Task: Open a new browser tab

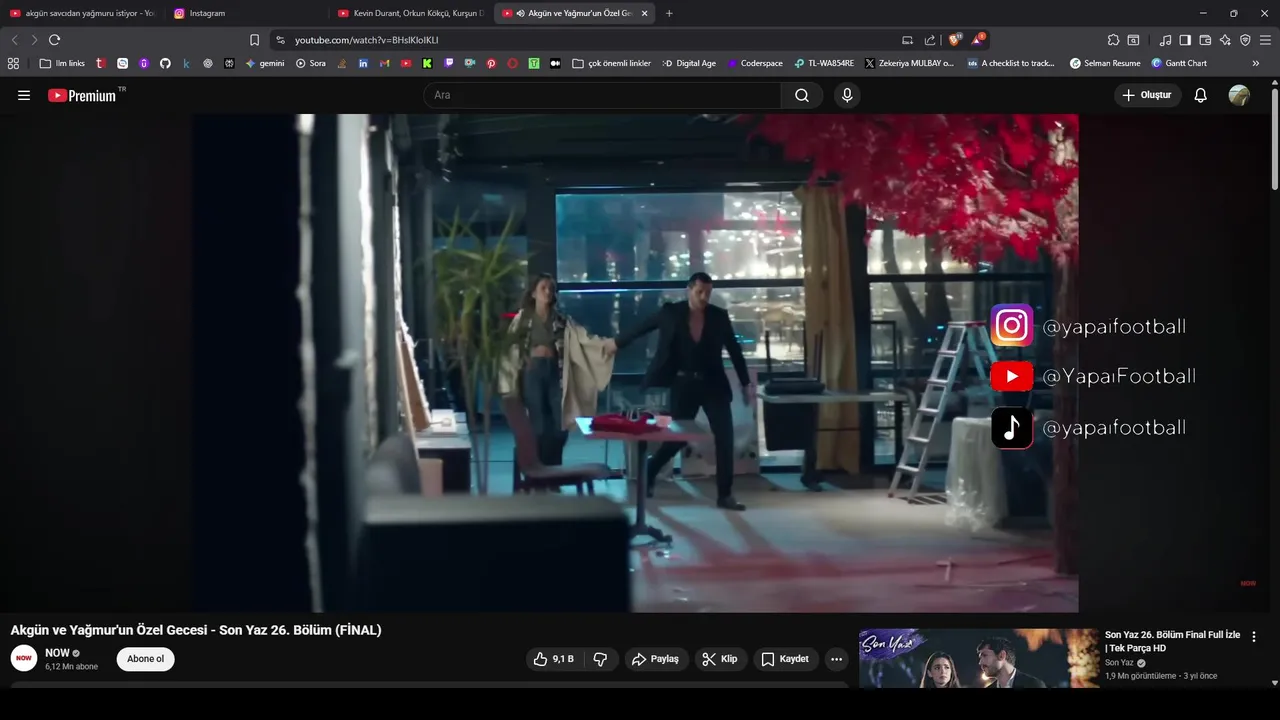Action: coord(669,13)
